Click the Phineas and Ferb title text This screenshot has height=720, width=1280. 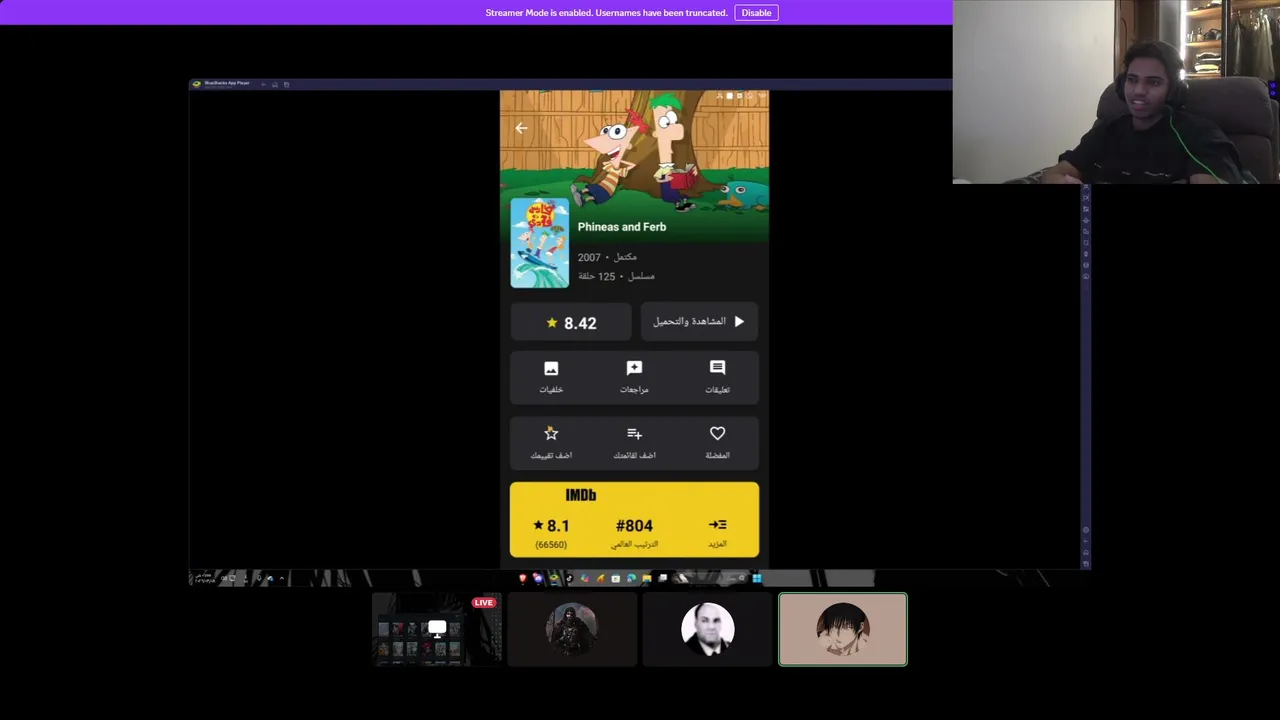[x=621, y=227]
